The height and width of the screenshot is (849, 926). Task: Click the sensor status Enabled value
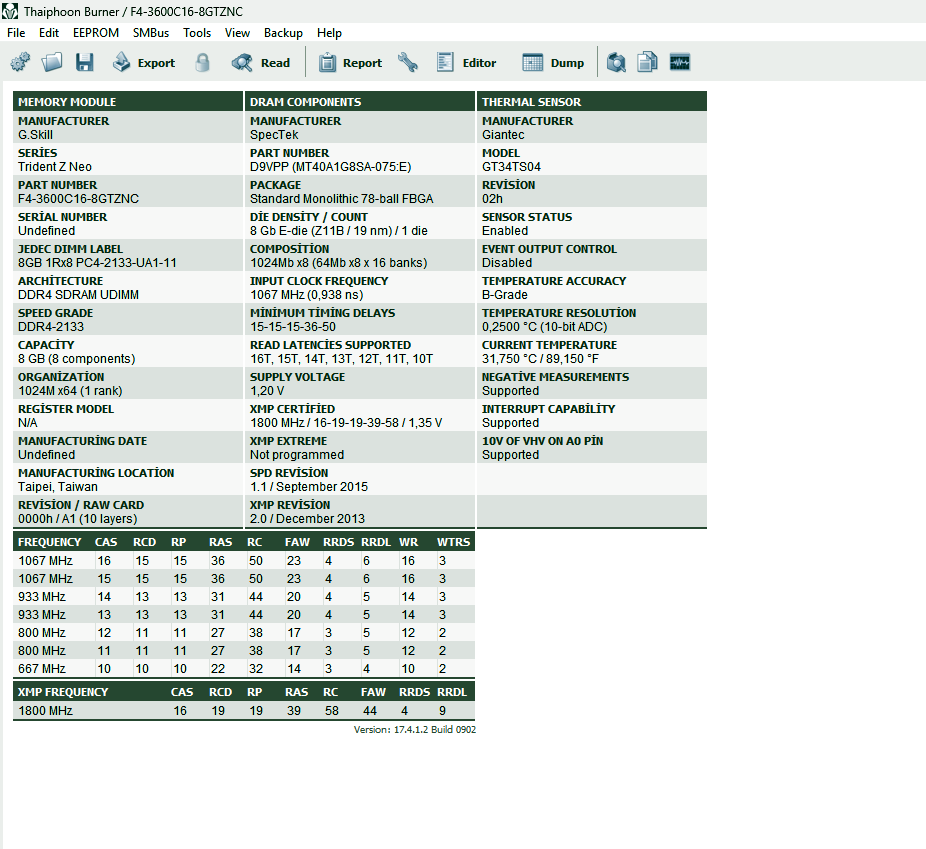pos(505,231)
